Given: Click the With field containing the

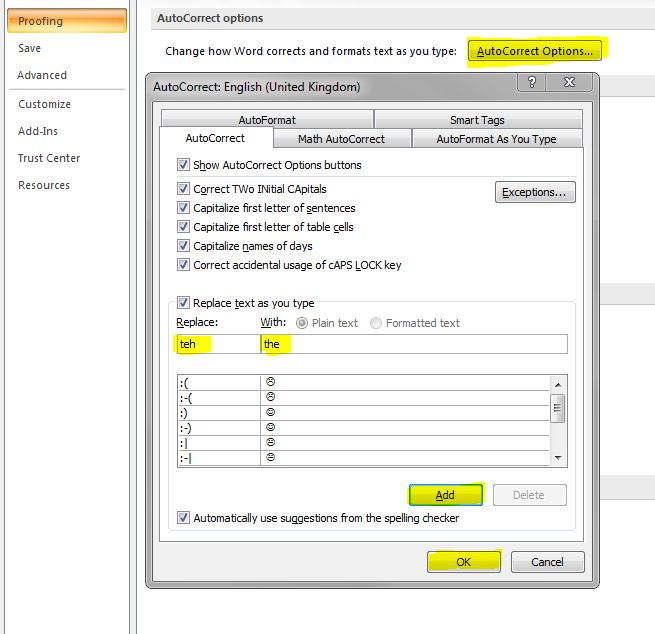Looking at the screenshot, I should [414, 344].
